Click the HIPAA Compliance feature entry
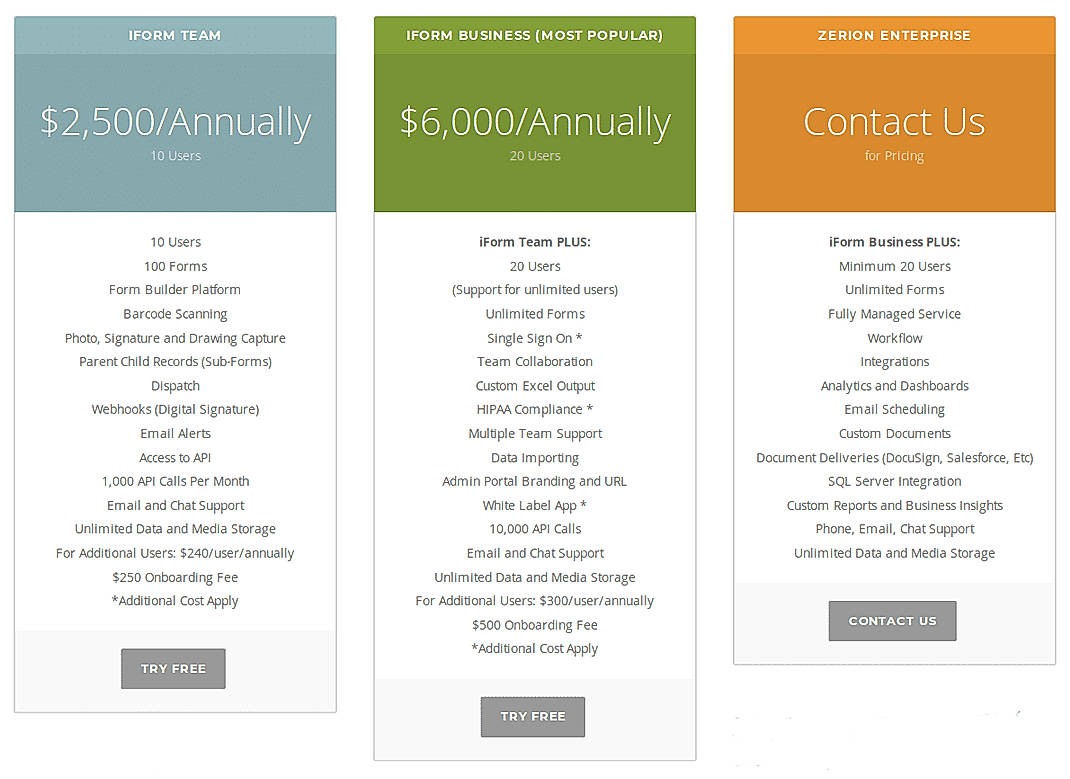The height and width of the screenshot is (779, 1070). click(x=534, y=409)
